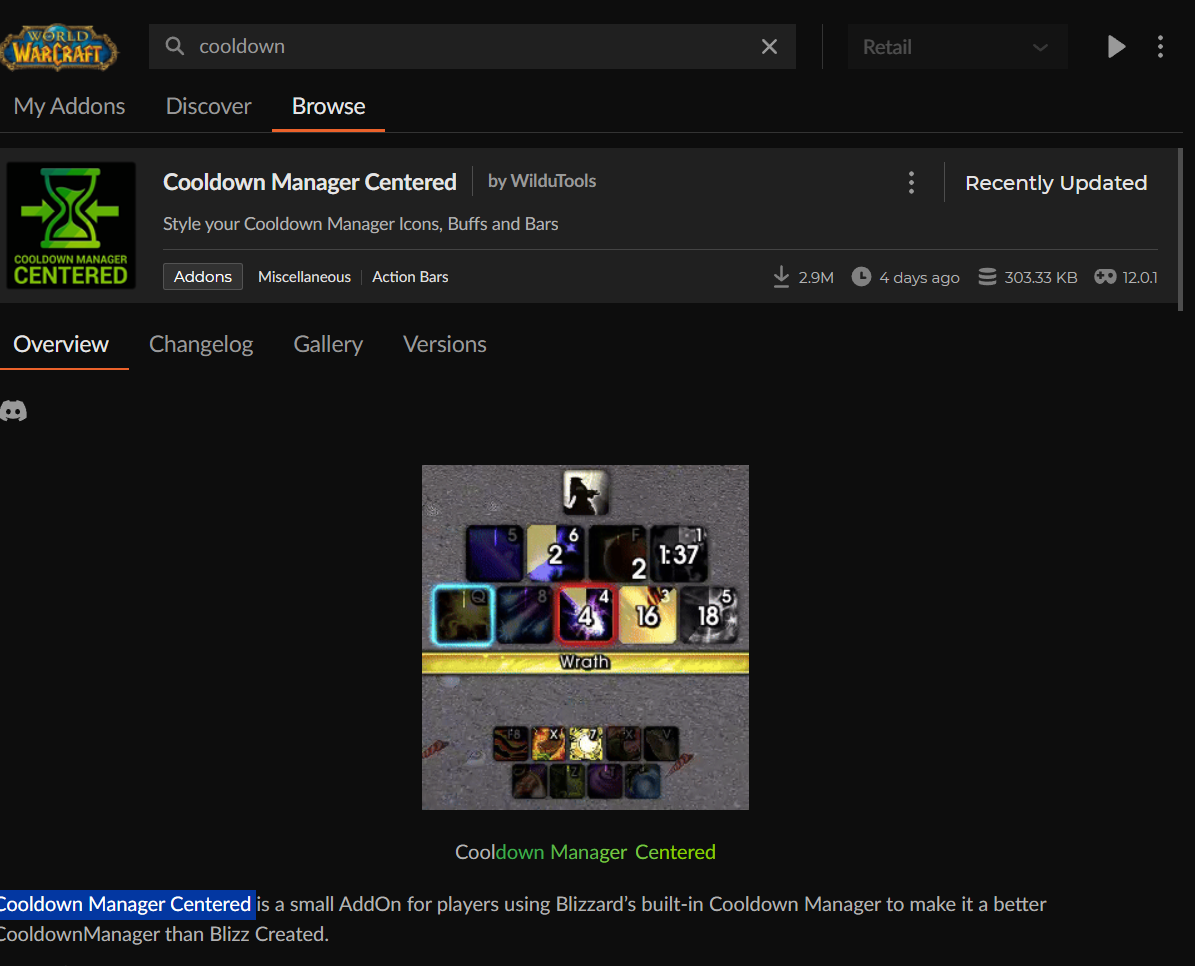This screenshot has width=1195, height=966.
Task: Click the vertical scrollbar on the right
Action: click(1181, 229)
